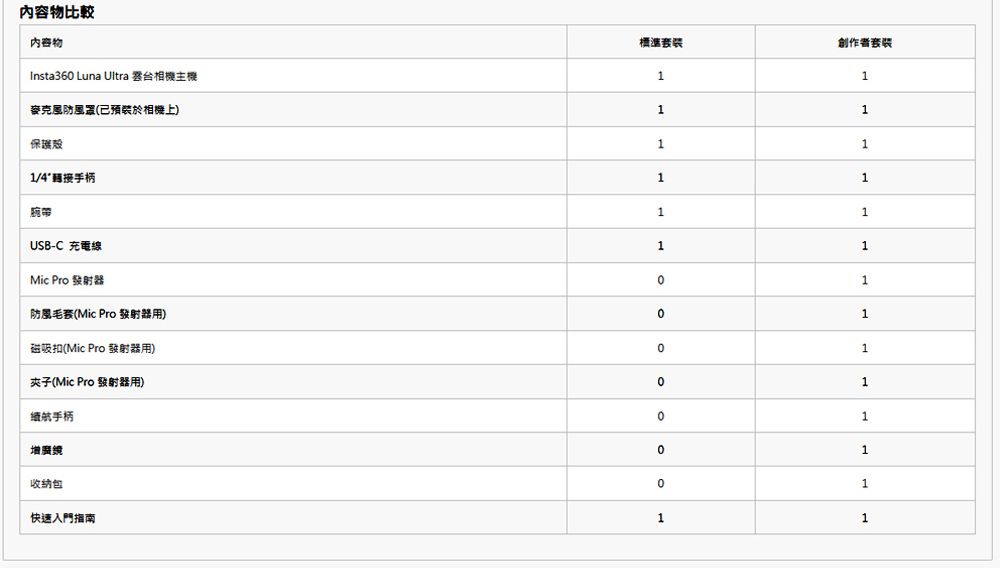Click the 快速入門指南 row label
This screenshot has height=575, width=1000.
pos(62,518)
